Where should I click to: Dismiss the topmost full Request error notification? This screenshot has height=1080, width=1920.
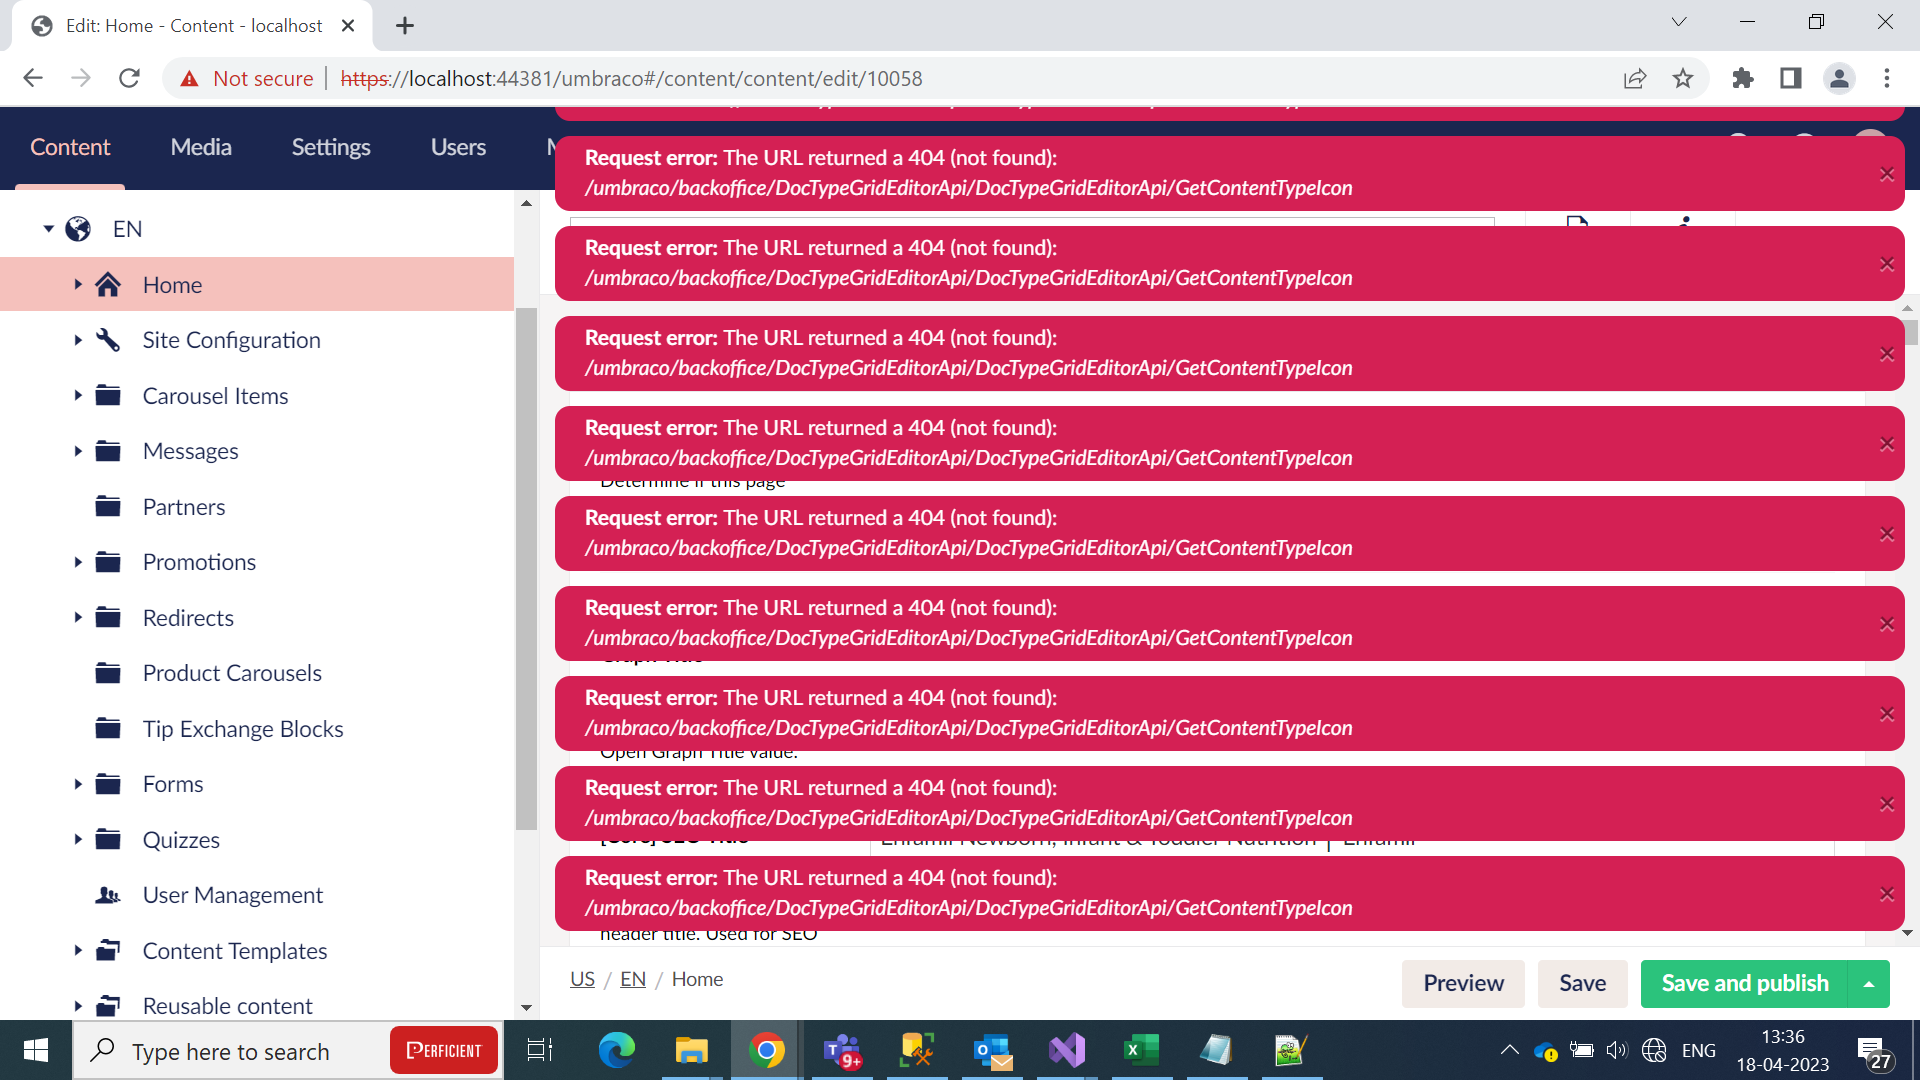point(1886,174)
